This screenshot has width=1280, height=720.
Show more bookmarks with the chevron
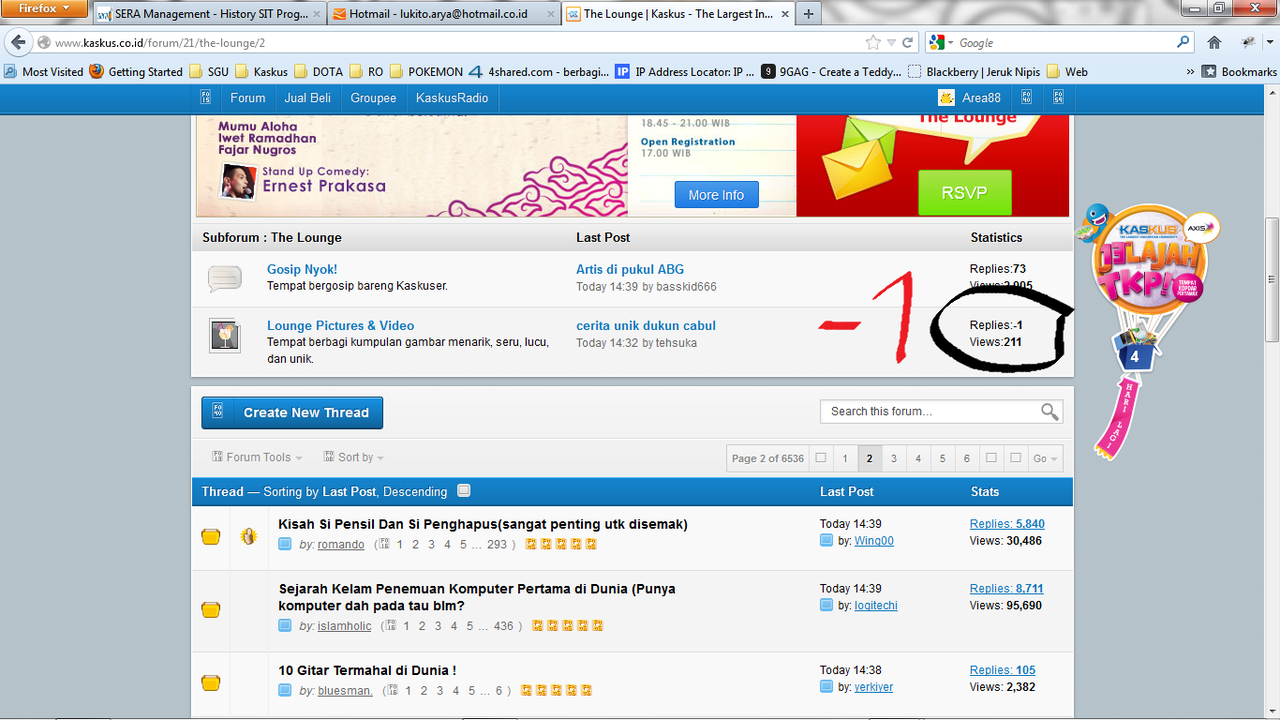(x=1190, y=72)
